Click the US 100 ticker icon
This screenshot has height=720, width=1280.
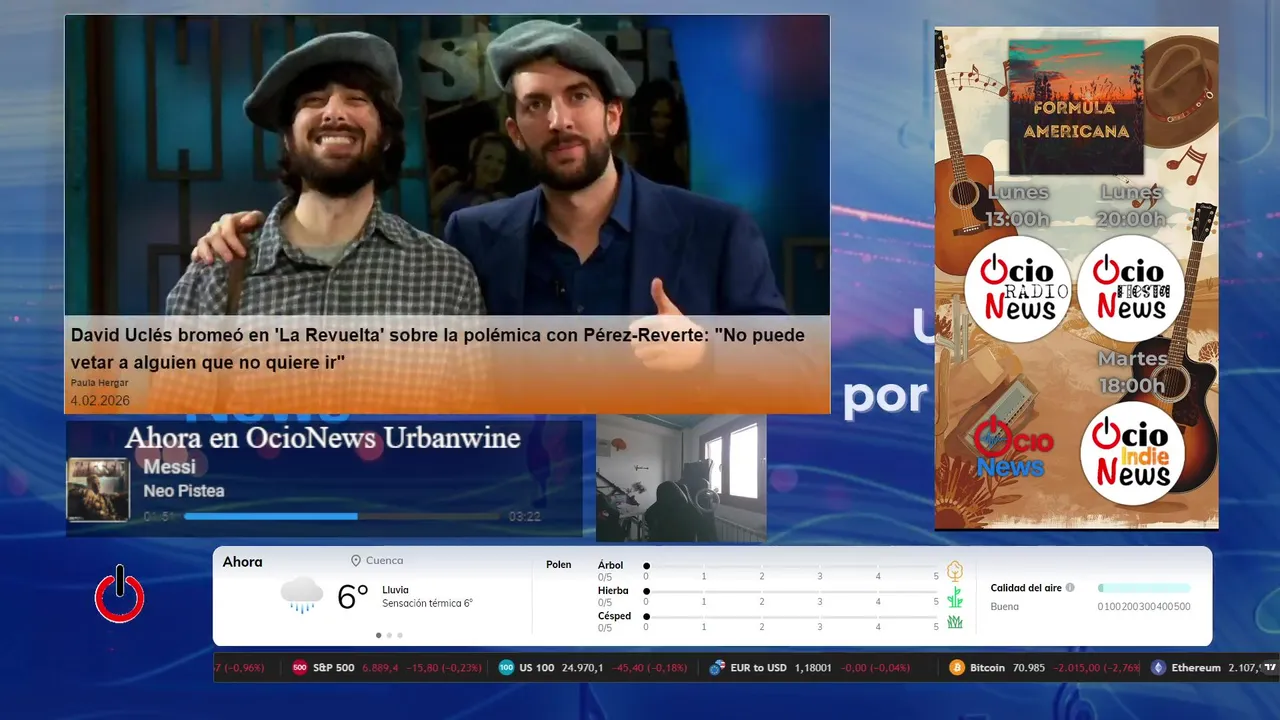[506, 667]
